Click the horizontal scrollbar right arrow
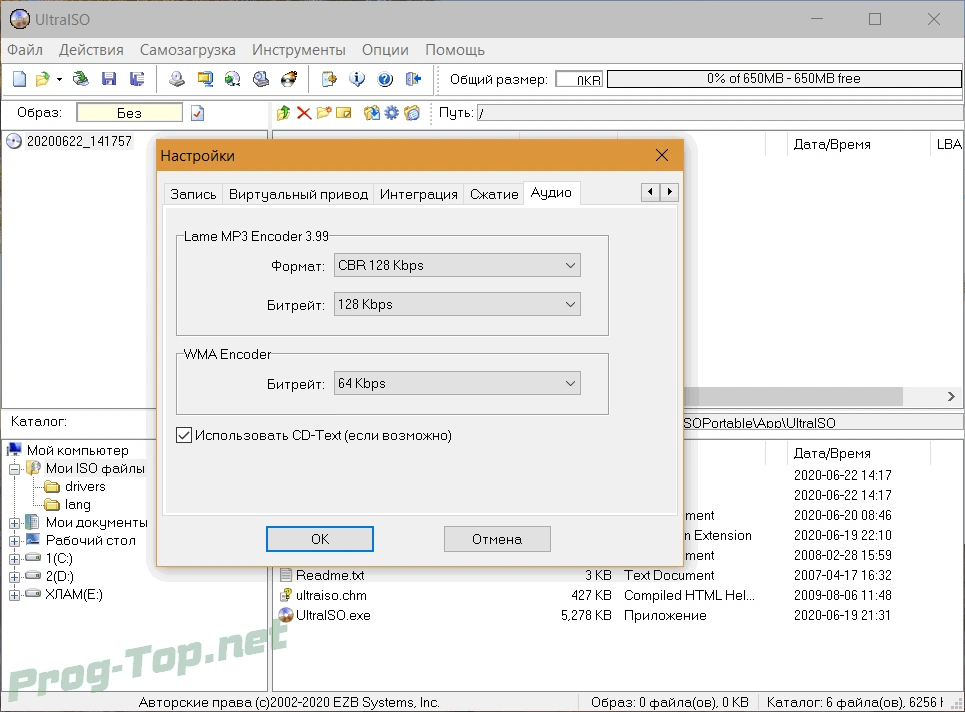This screenshot has height=712, width=965. 951,397
